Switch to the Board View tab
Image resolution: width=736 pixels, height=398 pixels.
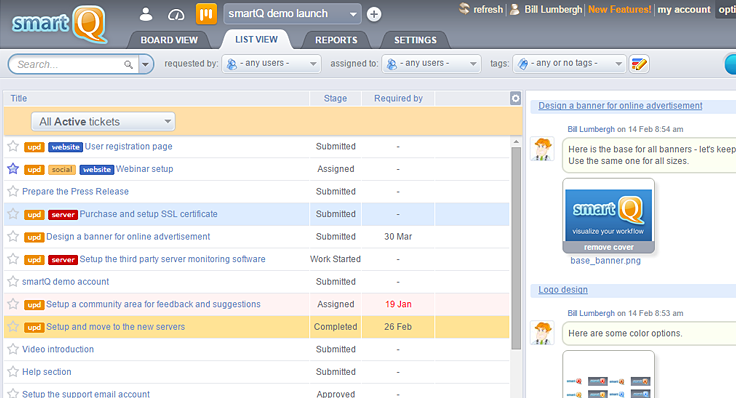(x=169, y=40)
